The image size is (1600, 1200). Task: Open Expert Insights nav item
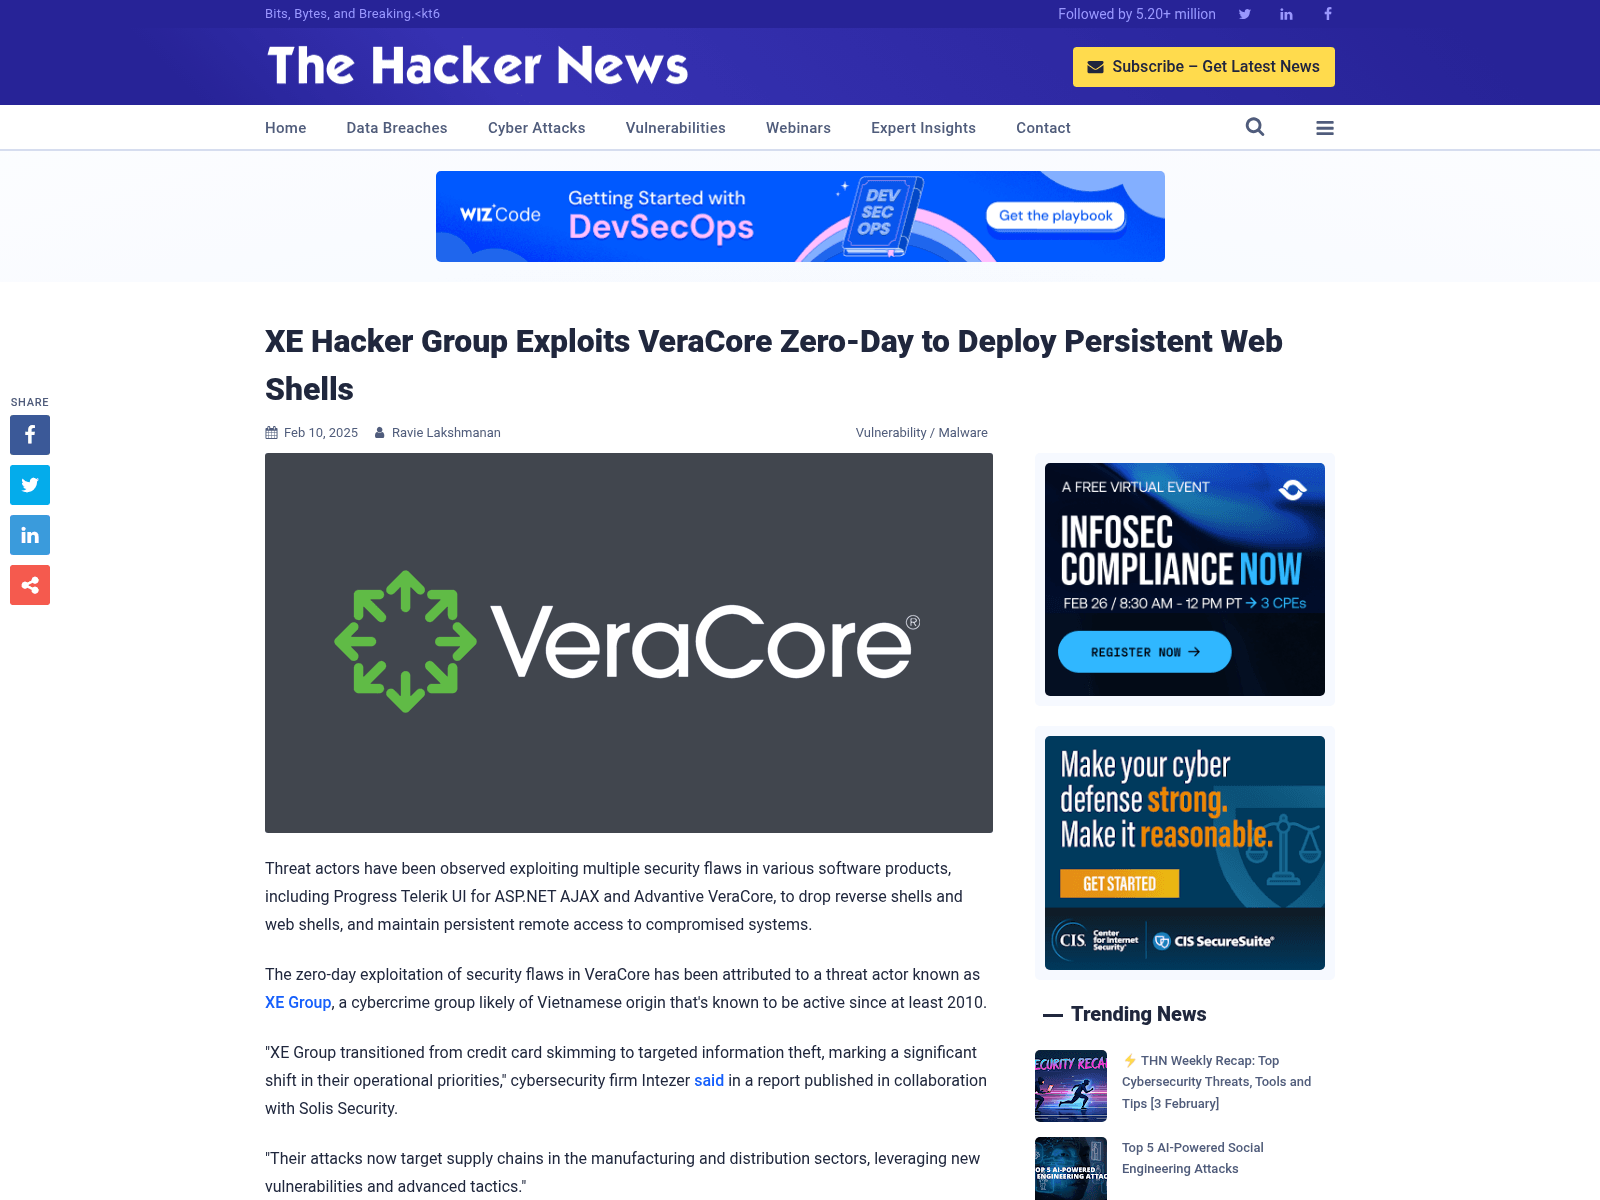click(x=923, y=128)
